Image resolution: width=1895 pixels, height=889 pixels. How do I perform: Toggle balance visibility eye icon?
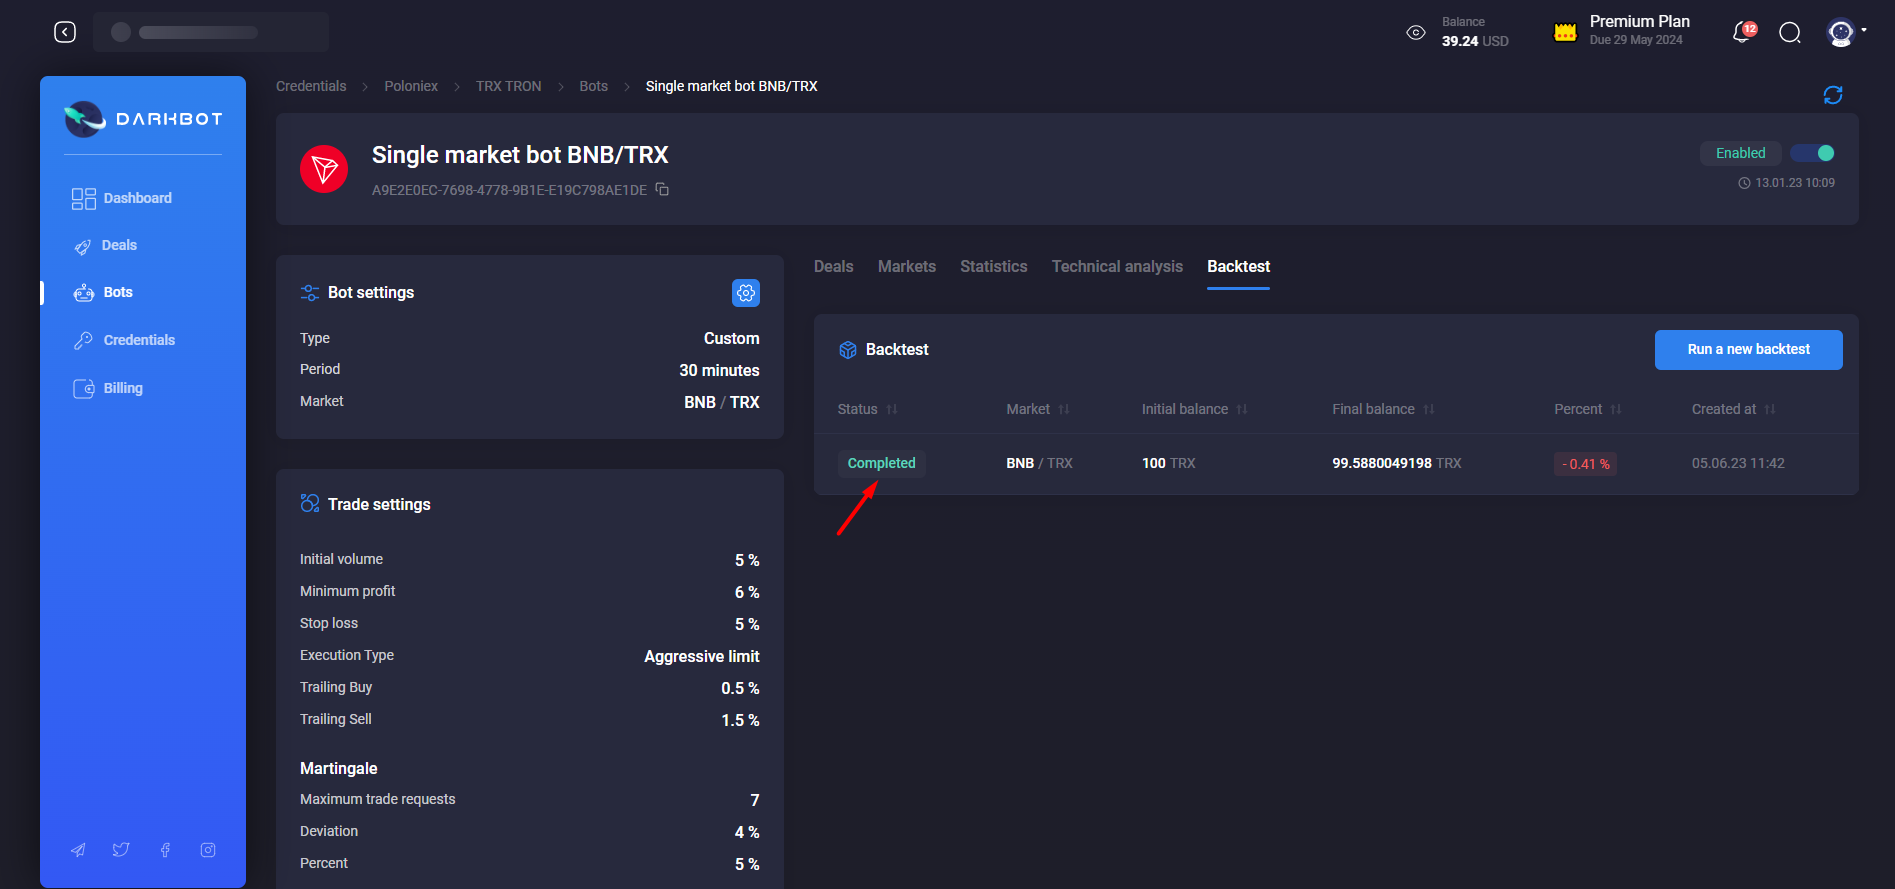pos(1416,32)
